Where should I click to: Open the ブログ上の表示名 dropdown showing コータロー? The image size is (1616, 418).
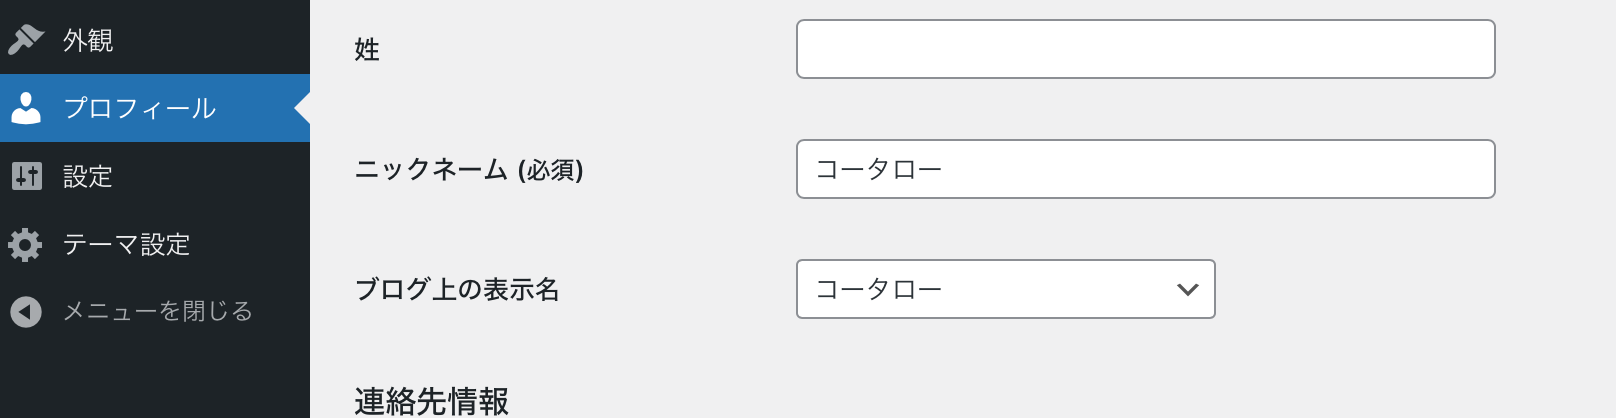(990, 289)
